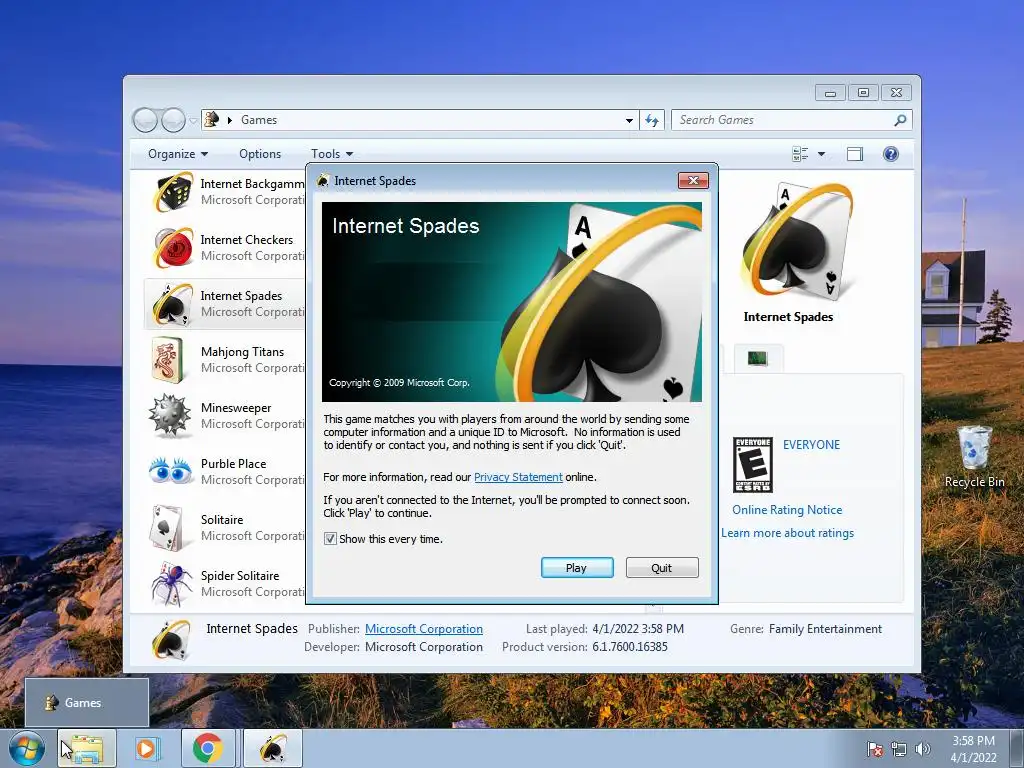This screenshot has width=1024, height=768.
Task: Click the Forward navigation button
Action: [173, 120]
